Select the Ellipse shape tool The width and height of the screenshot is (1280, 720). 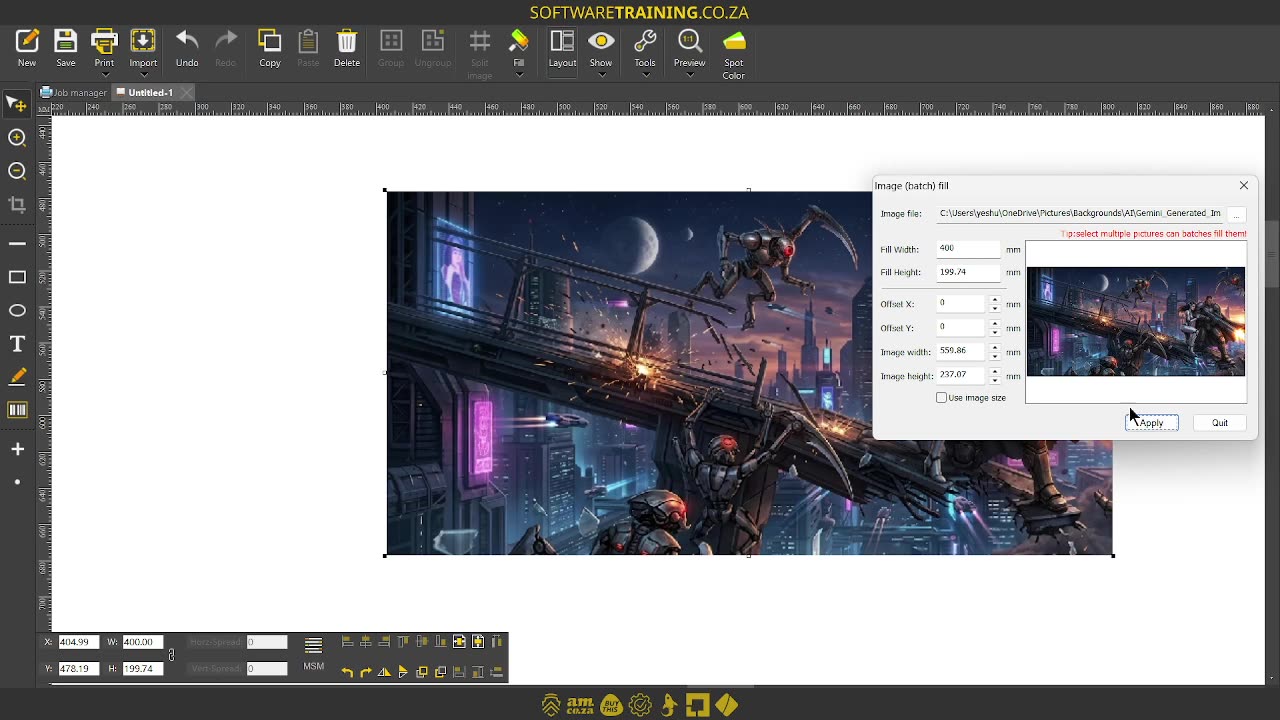coord(17,310)
